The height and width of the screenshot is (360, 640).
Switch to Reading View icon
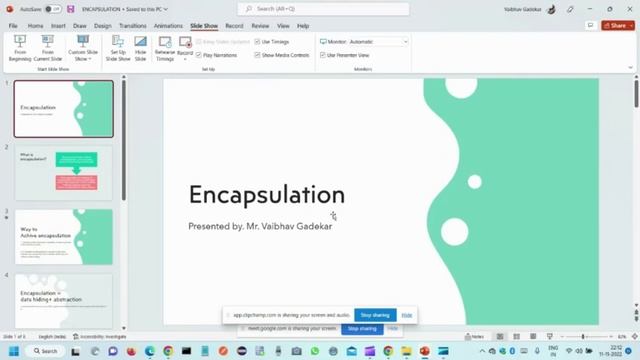(x=533, y=336)
